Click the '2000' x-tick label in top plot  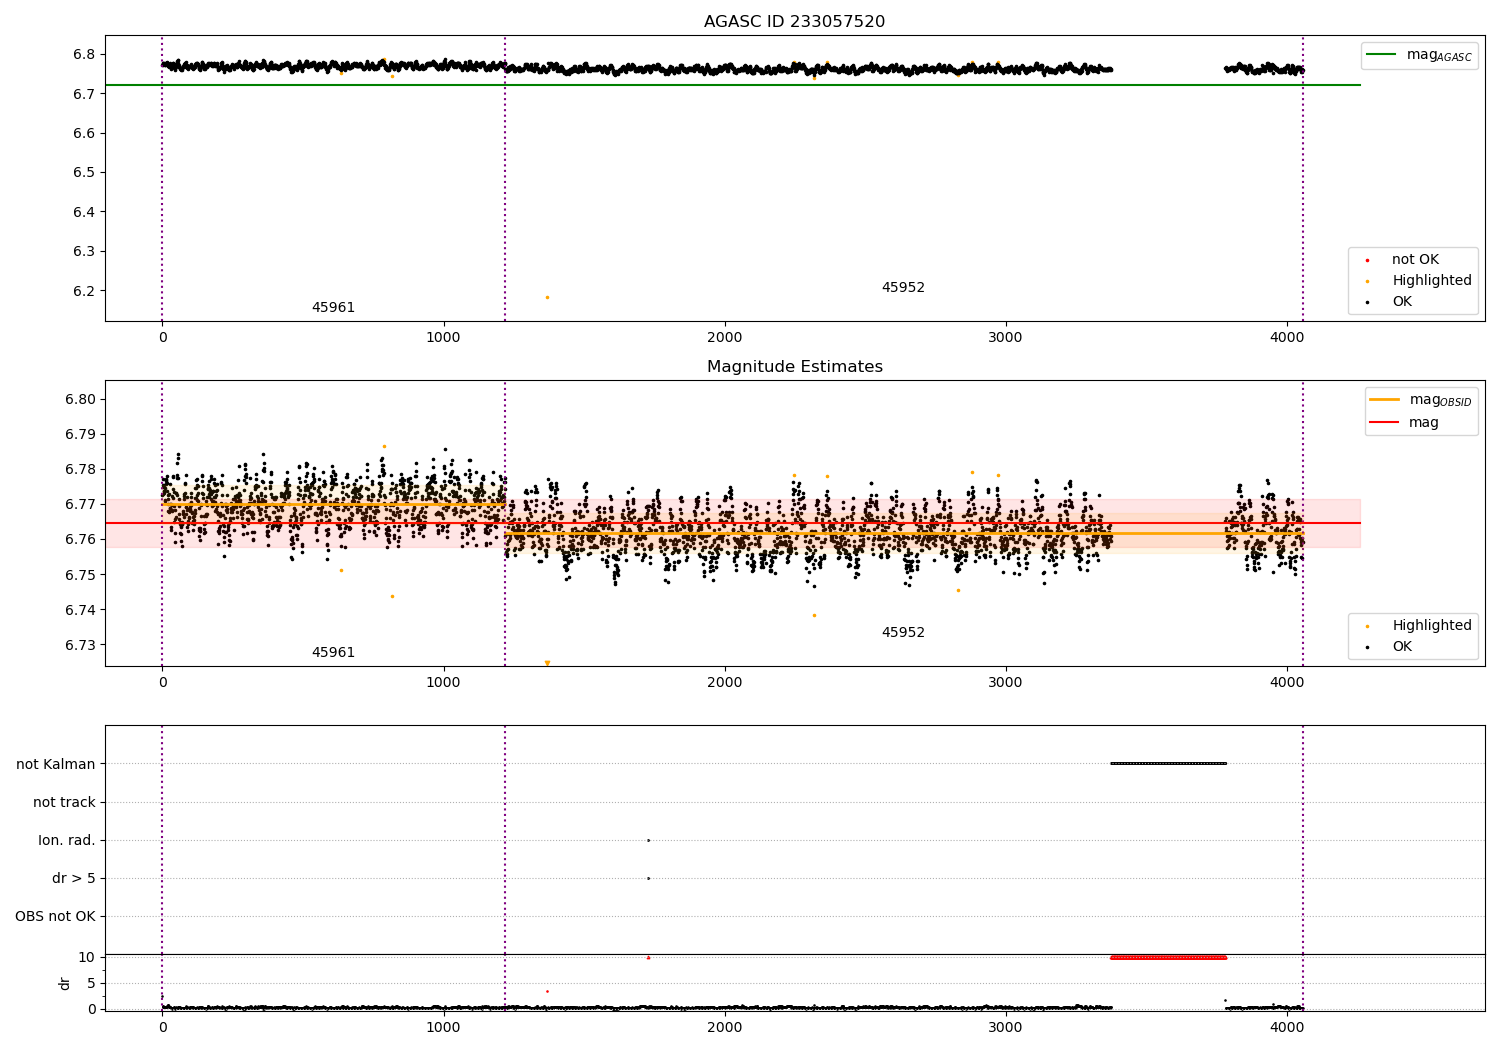pyautogui.click(x=724, y=337)
